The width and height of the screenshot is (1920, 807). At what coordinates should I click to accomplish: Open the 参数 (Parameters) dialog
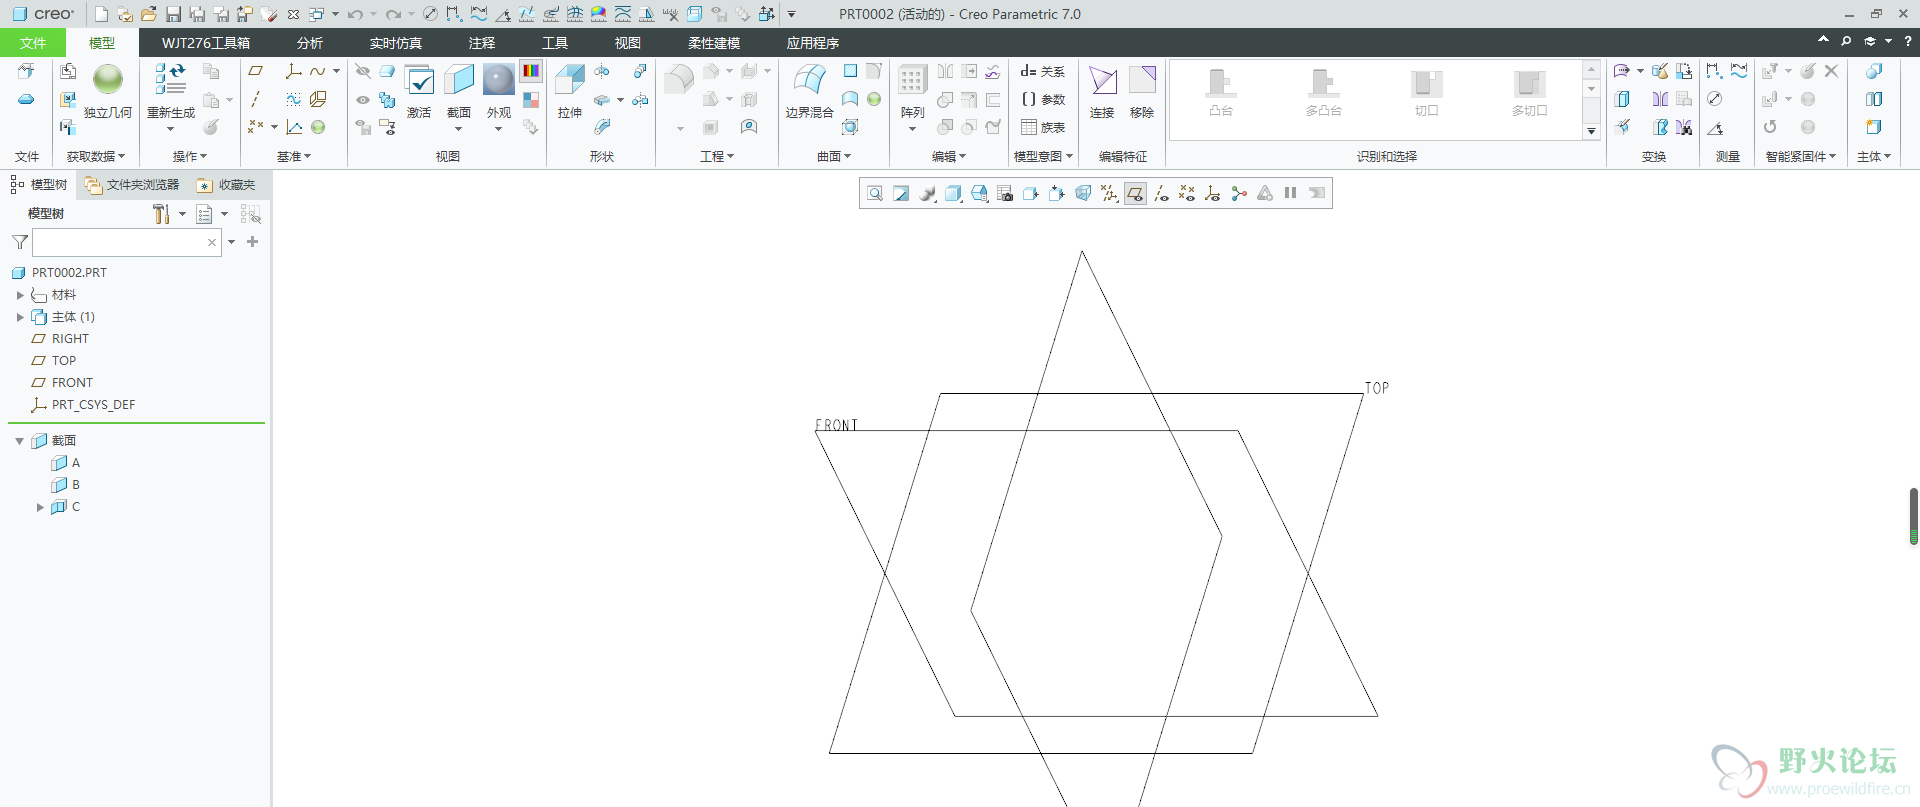tap(1043, 99)
